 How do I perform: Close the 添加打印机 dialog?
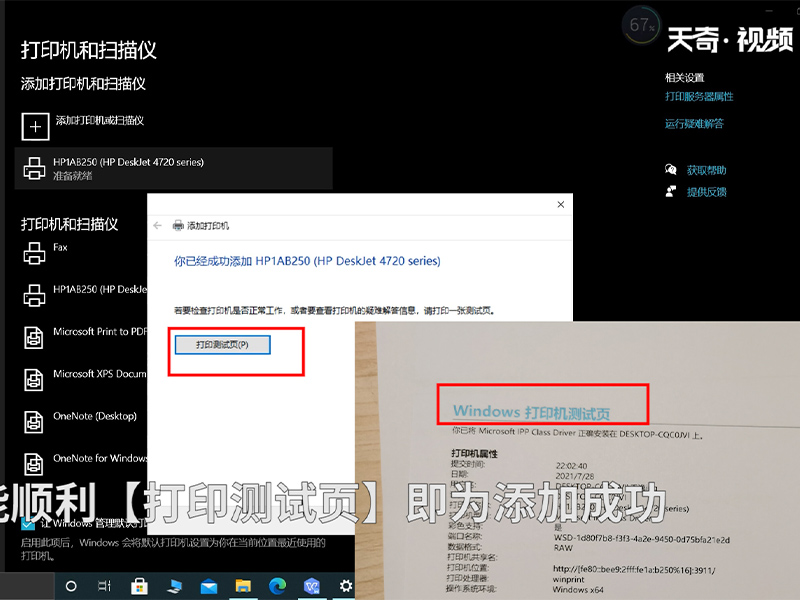click(561, 205)
